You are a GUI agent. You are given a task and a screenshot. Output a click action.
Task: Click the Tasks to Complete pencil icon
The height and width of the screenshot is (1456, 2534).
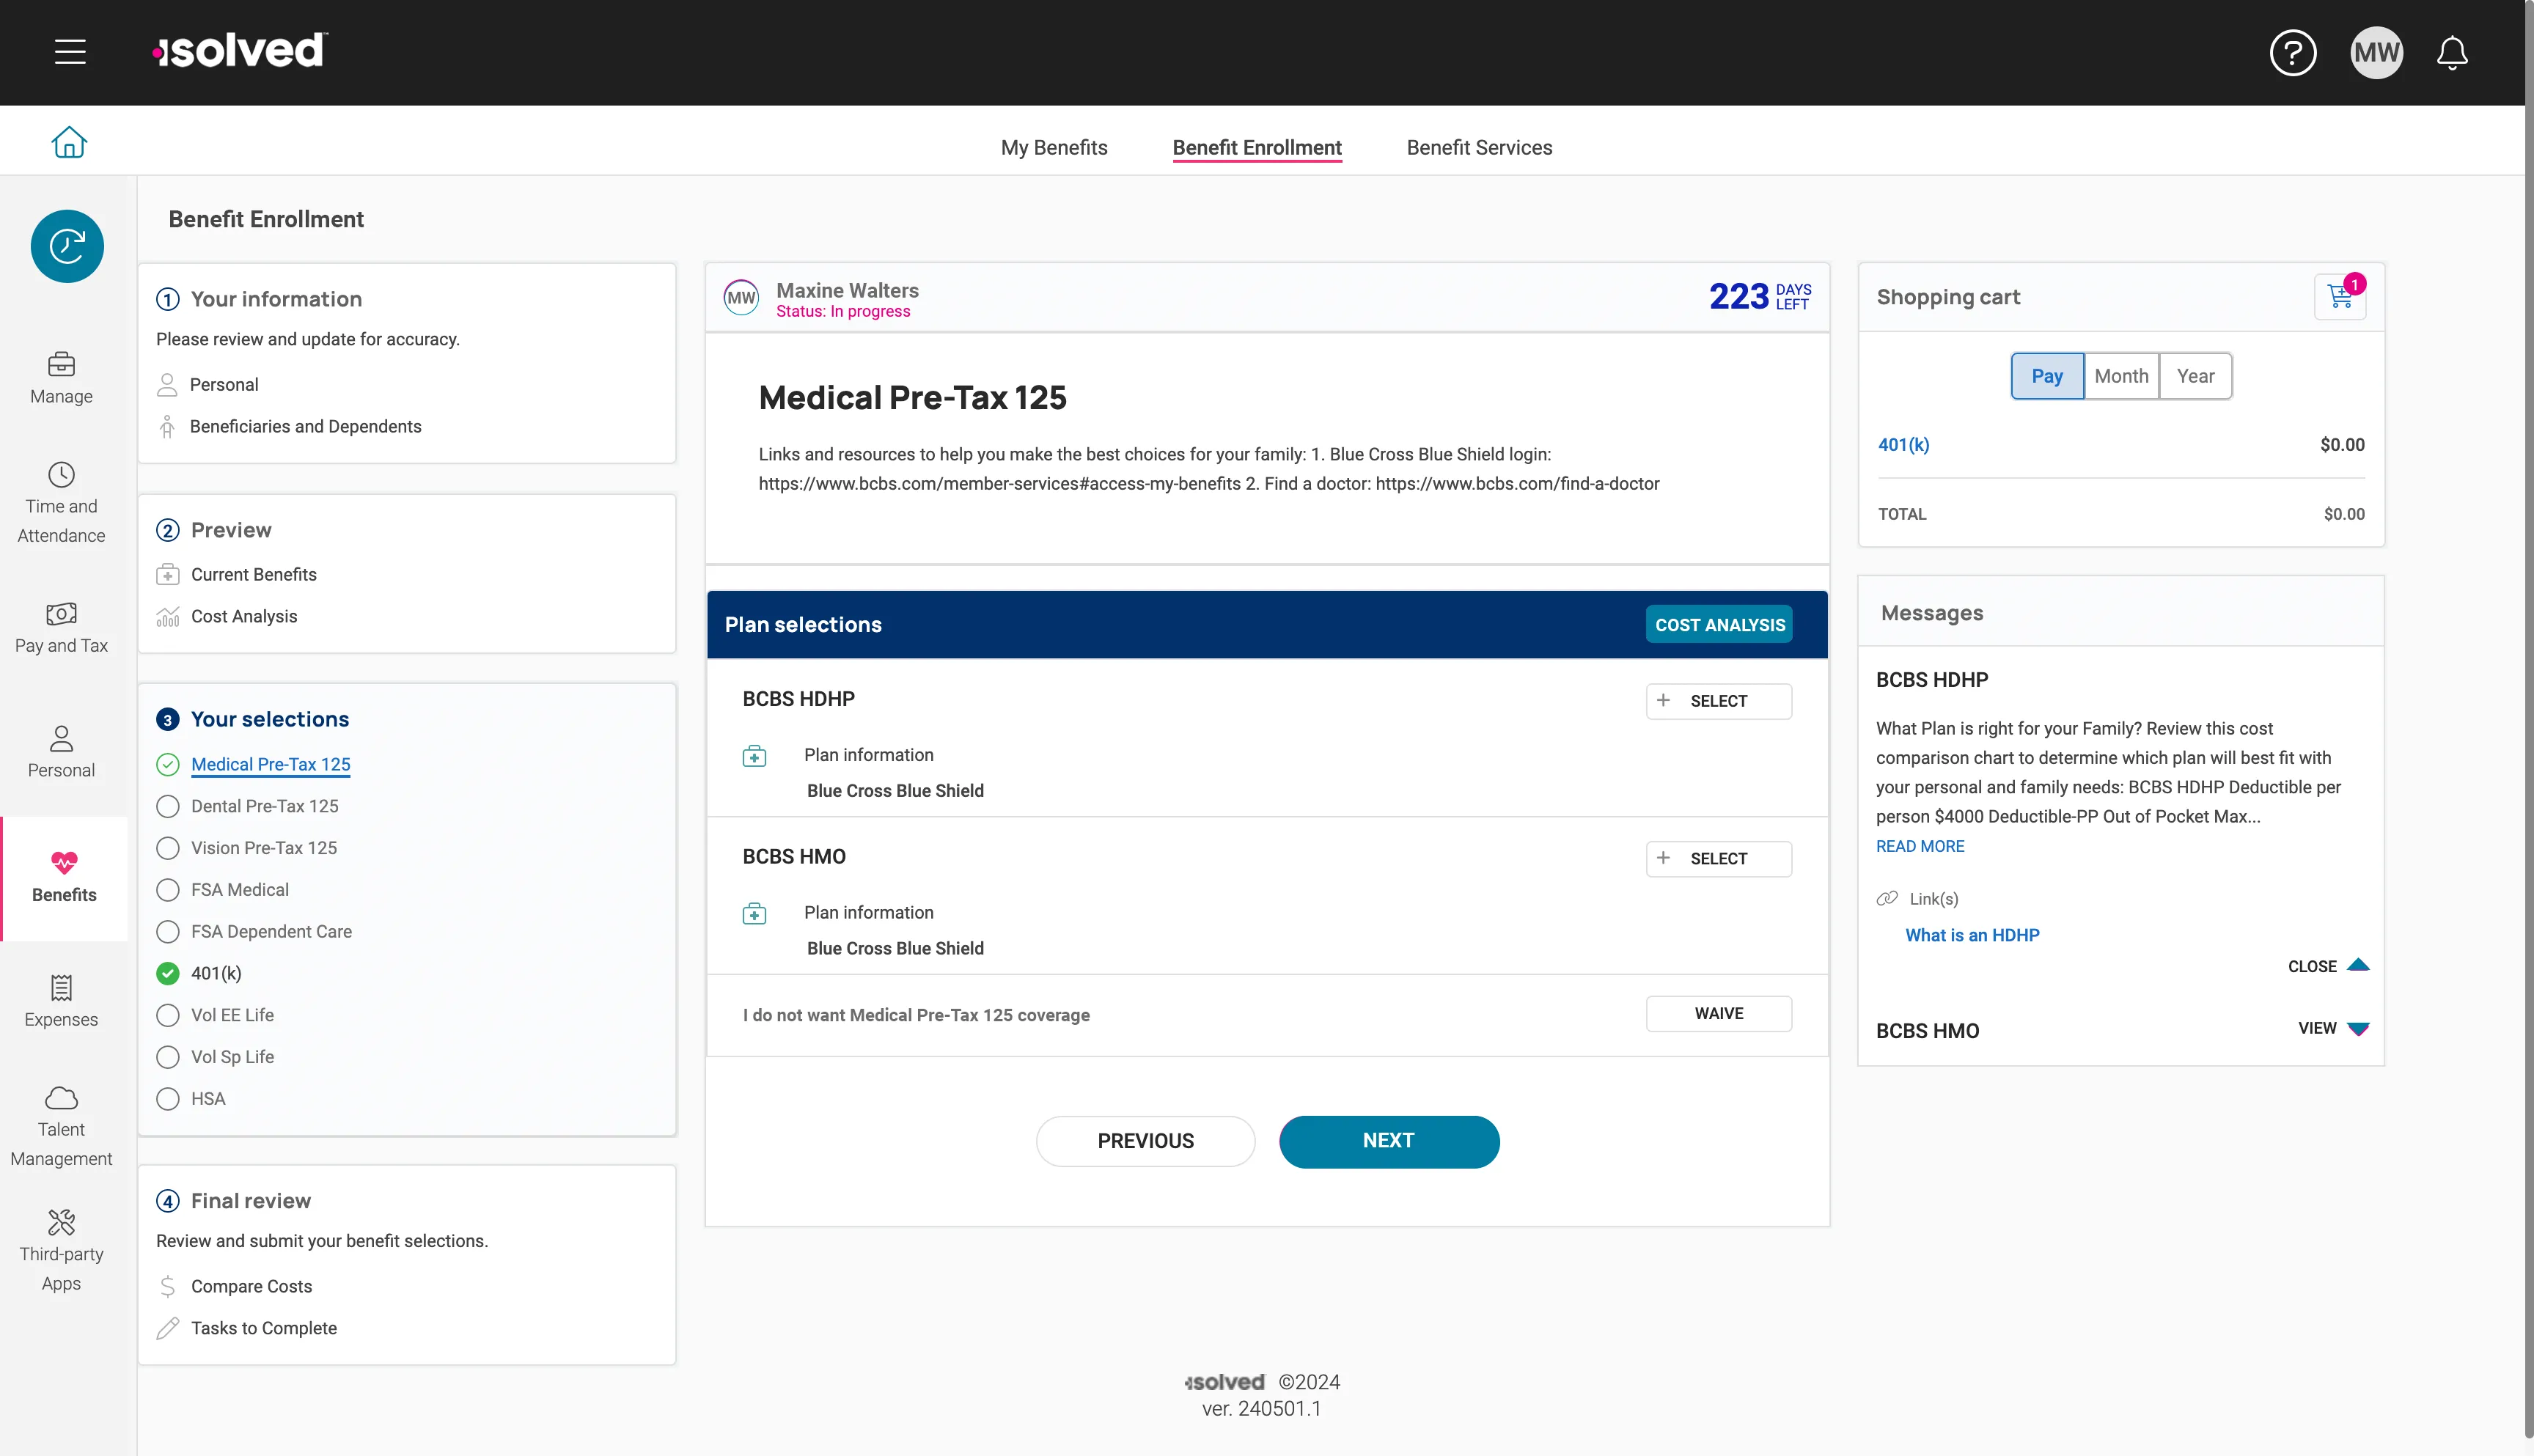[x=168, y=1328]
